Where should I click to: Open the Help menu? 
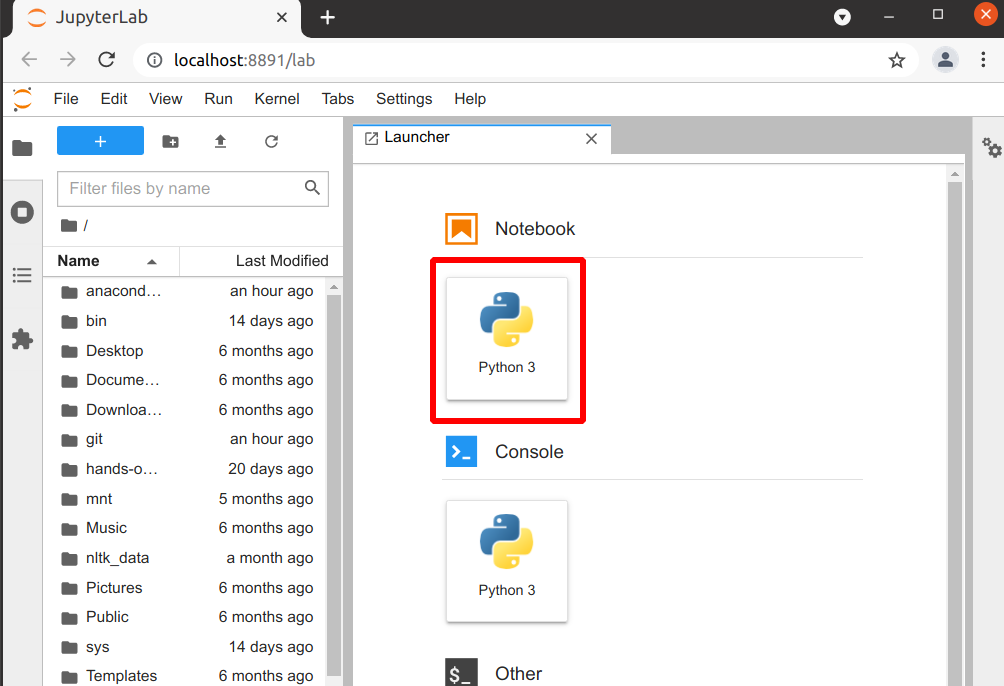point(470,99)
